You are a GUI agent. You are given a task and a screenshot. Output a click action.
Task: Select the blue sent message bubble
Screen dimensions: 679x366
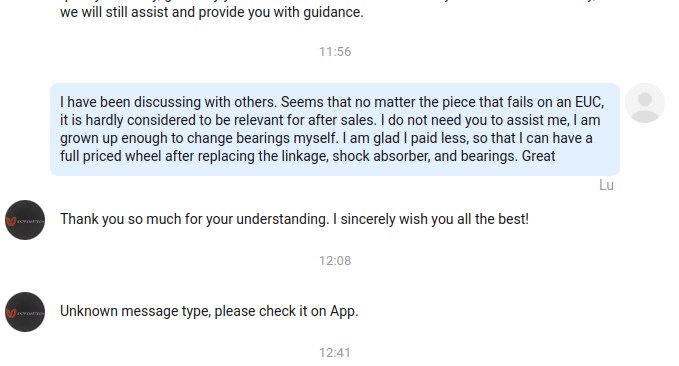tap(335, 129)
